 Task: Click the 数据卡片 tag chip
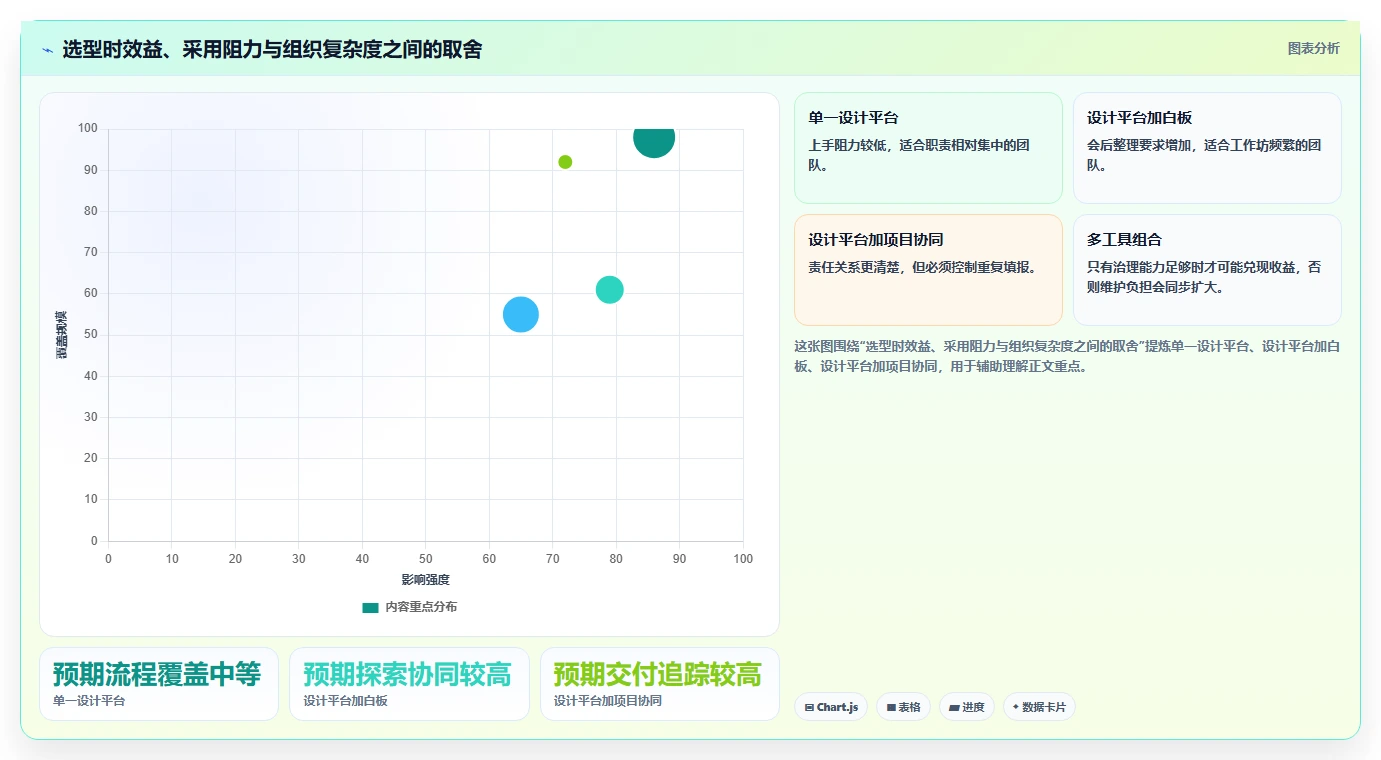click(1039, 707)
